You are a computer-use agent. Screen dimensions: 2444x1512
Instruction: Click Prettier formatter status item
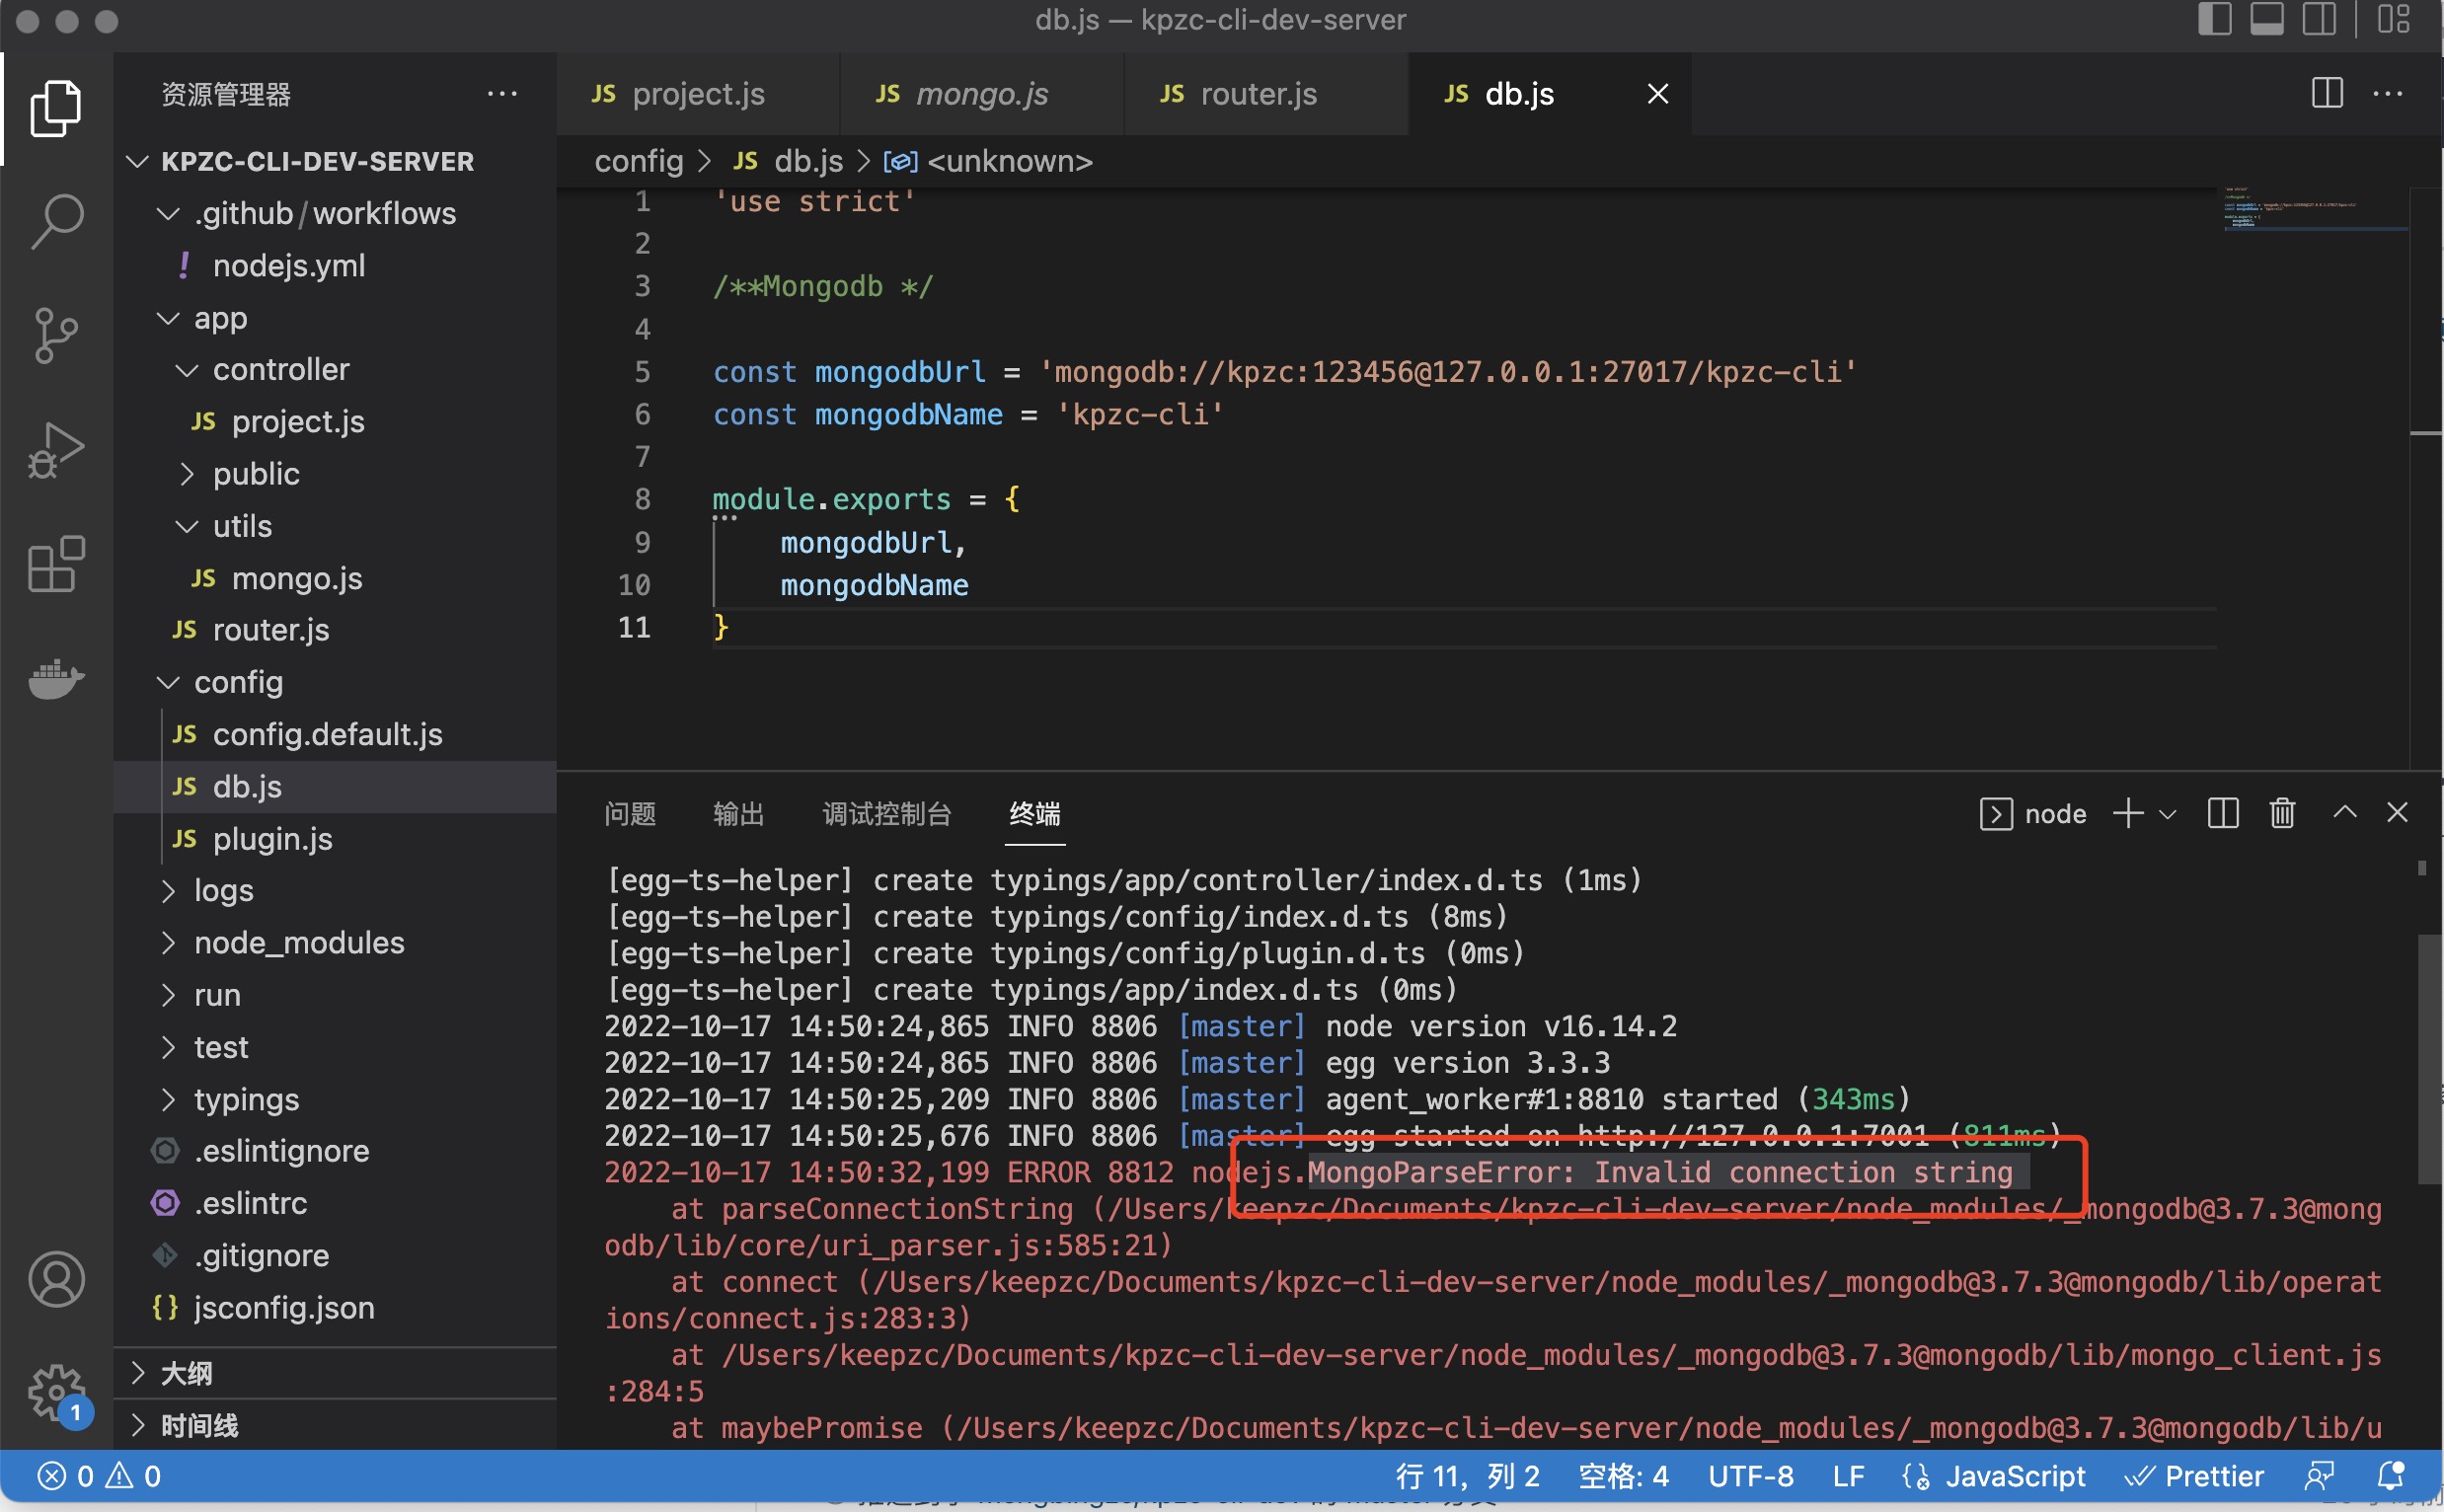(x=2195, y=1476)
